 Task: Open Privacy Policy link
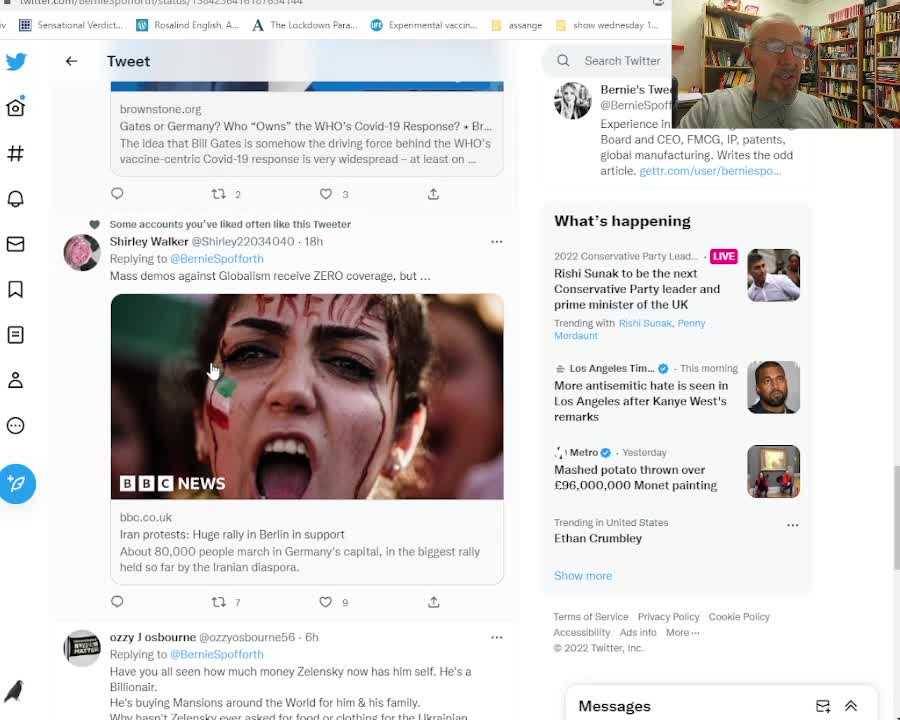[668, 617]
